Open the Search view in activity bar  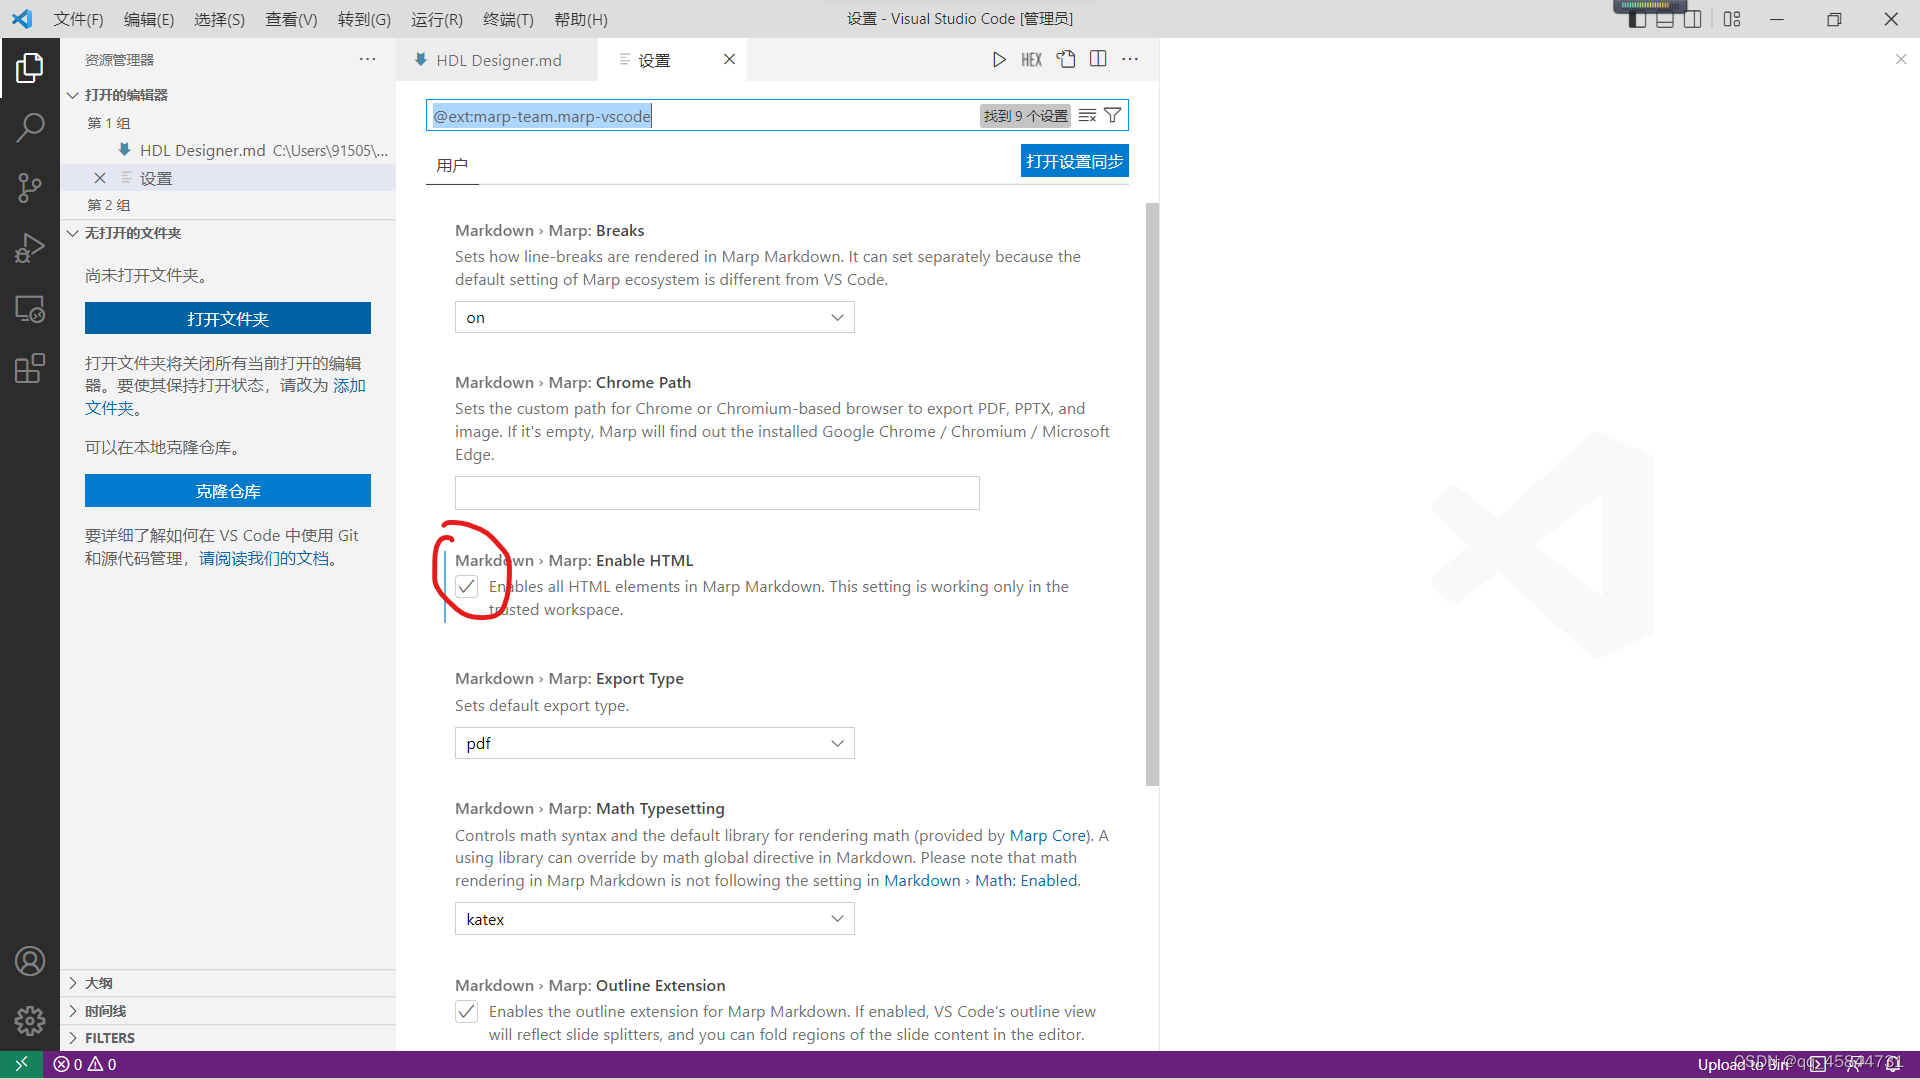30,127
